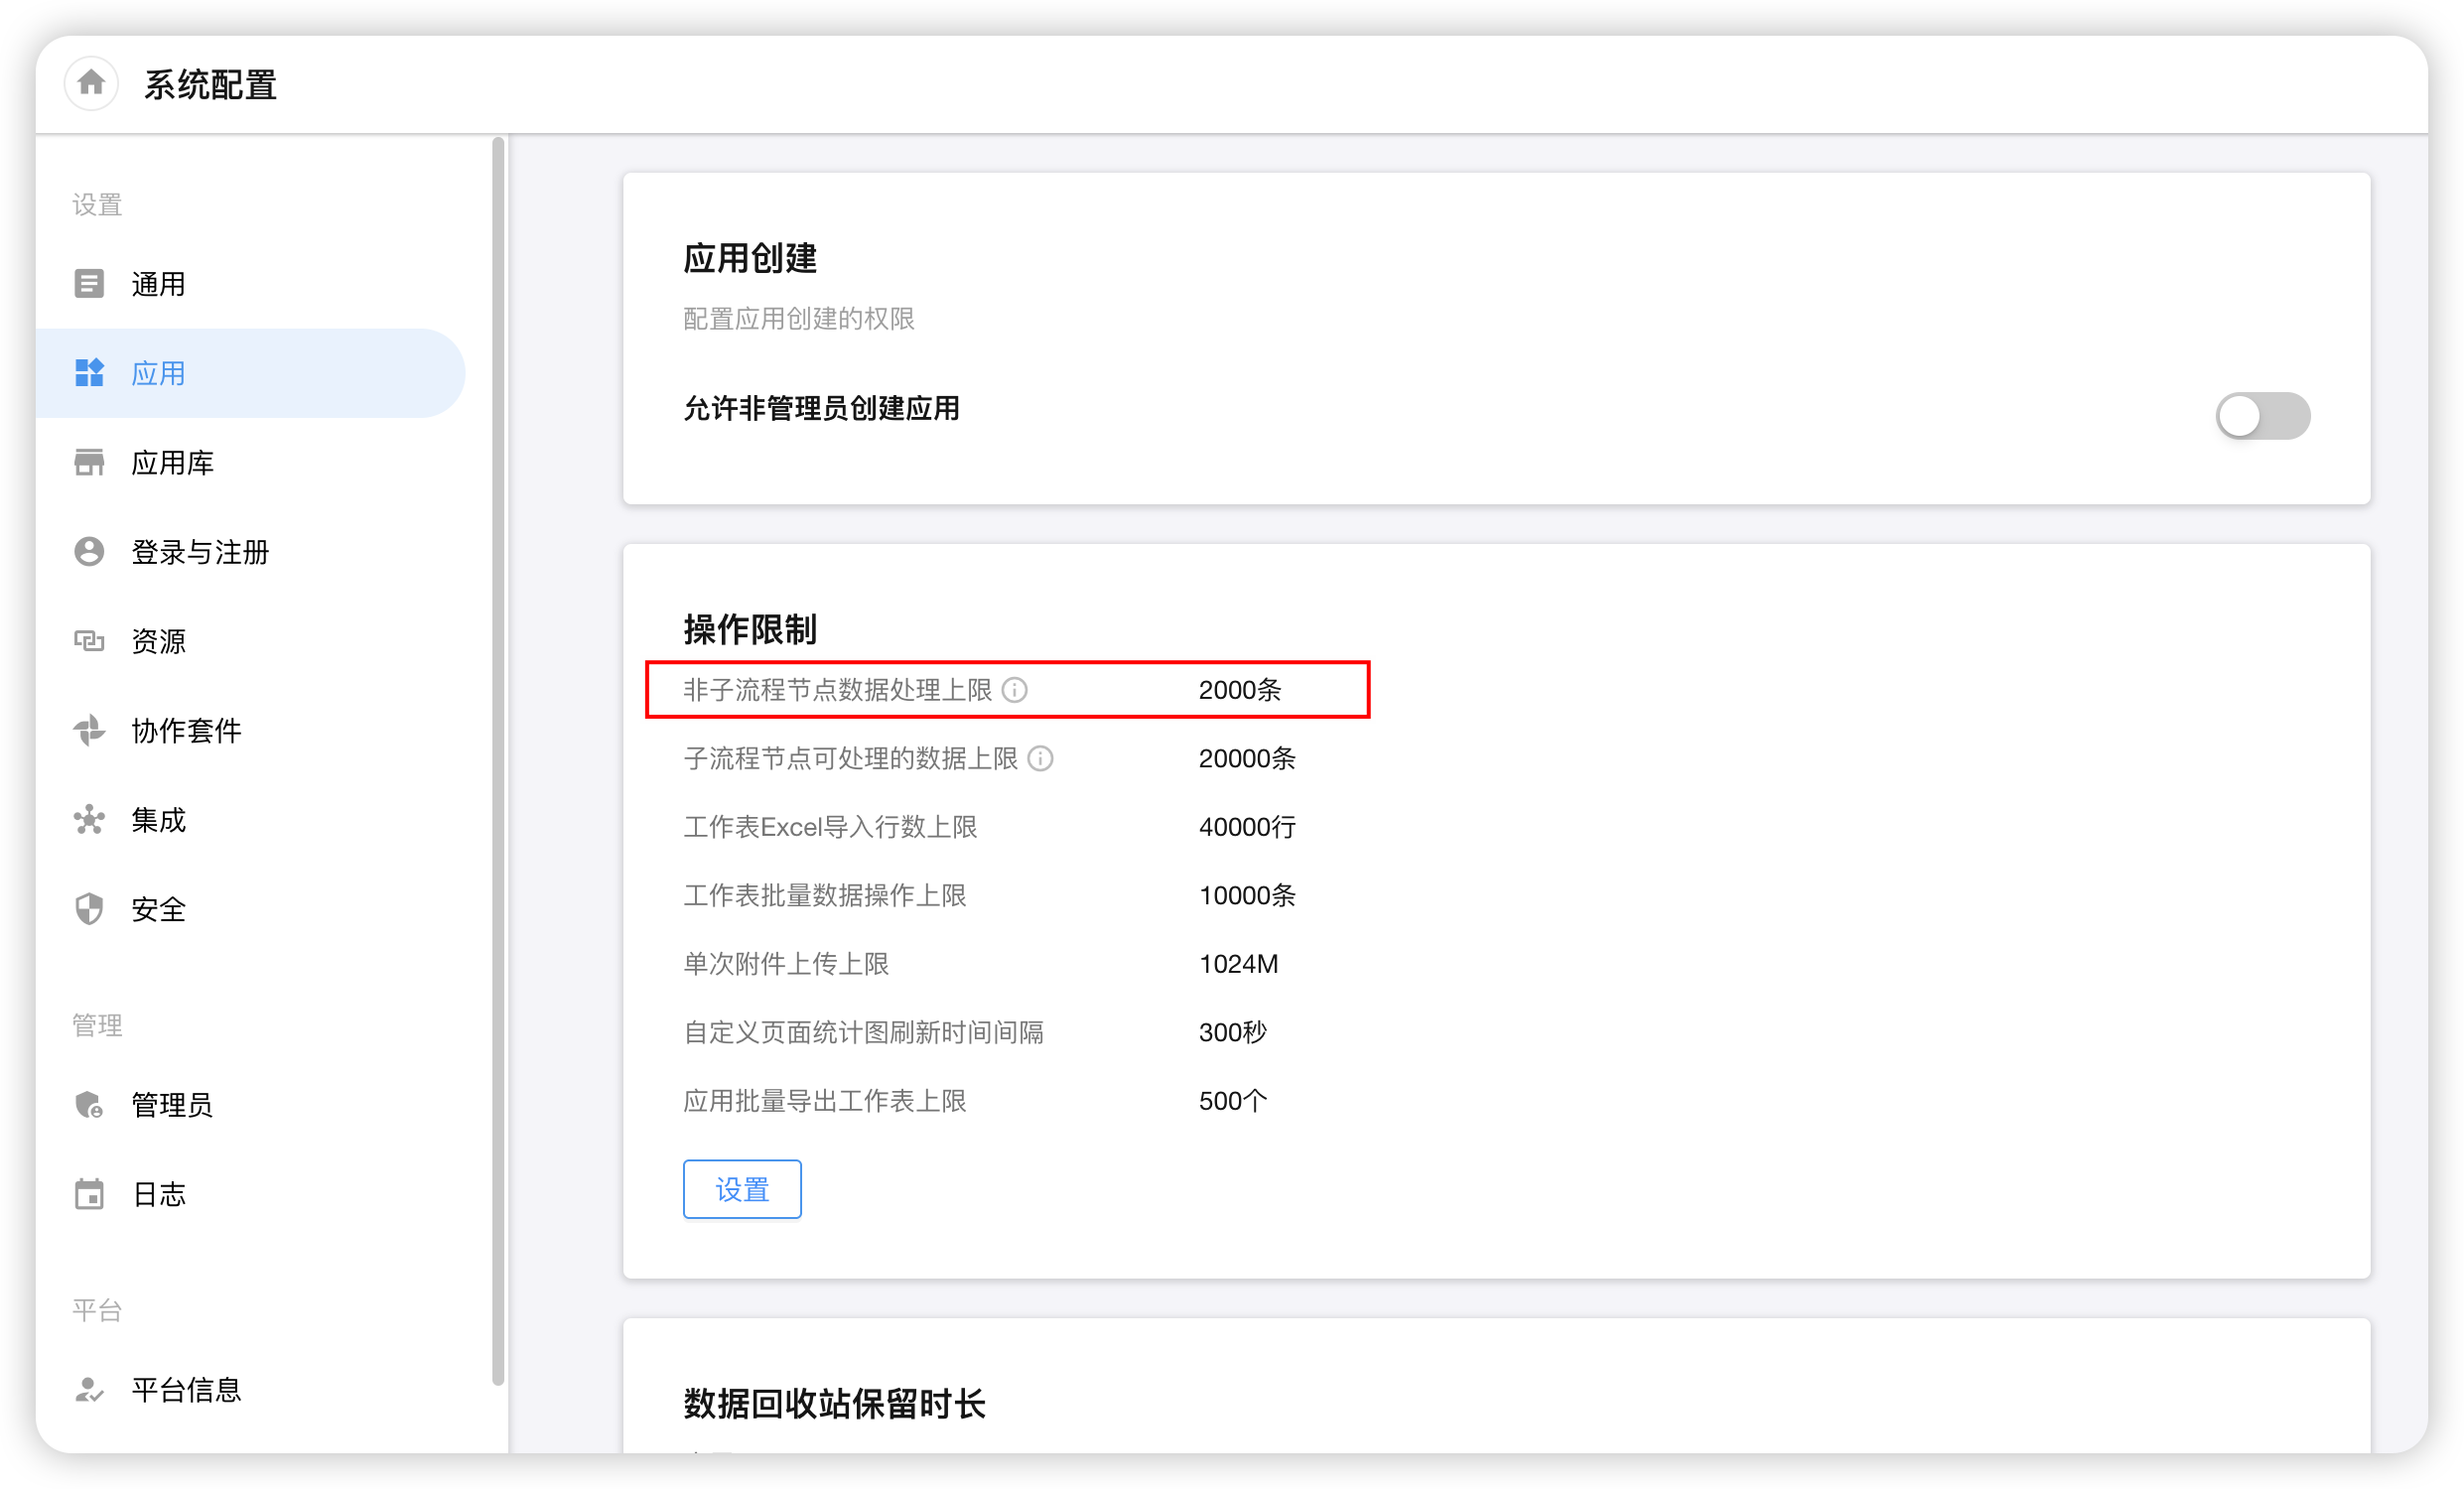Click the 协作套件 pinwheel icon
The width and height of the screenshot is (2464, 1489).
pos(89,731)
